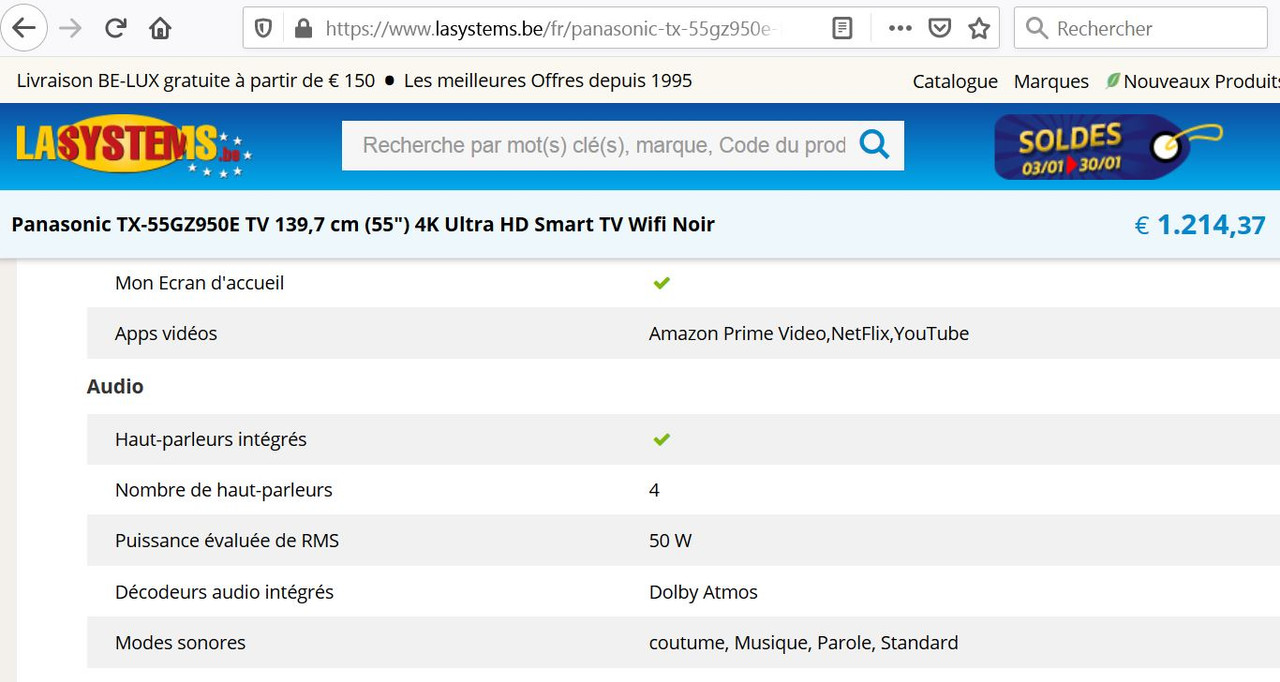This screenshot has width=1280, height=682.
Task: Click the 50 W value
Action: 670,541
